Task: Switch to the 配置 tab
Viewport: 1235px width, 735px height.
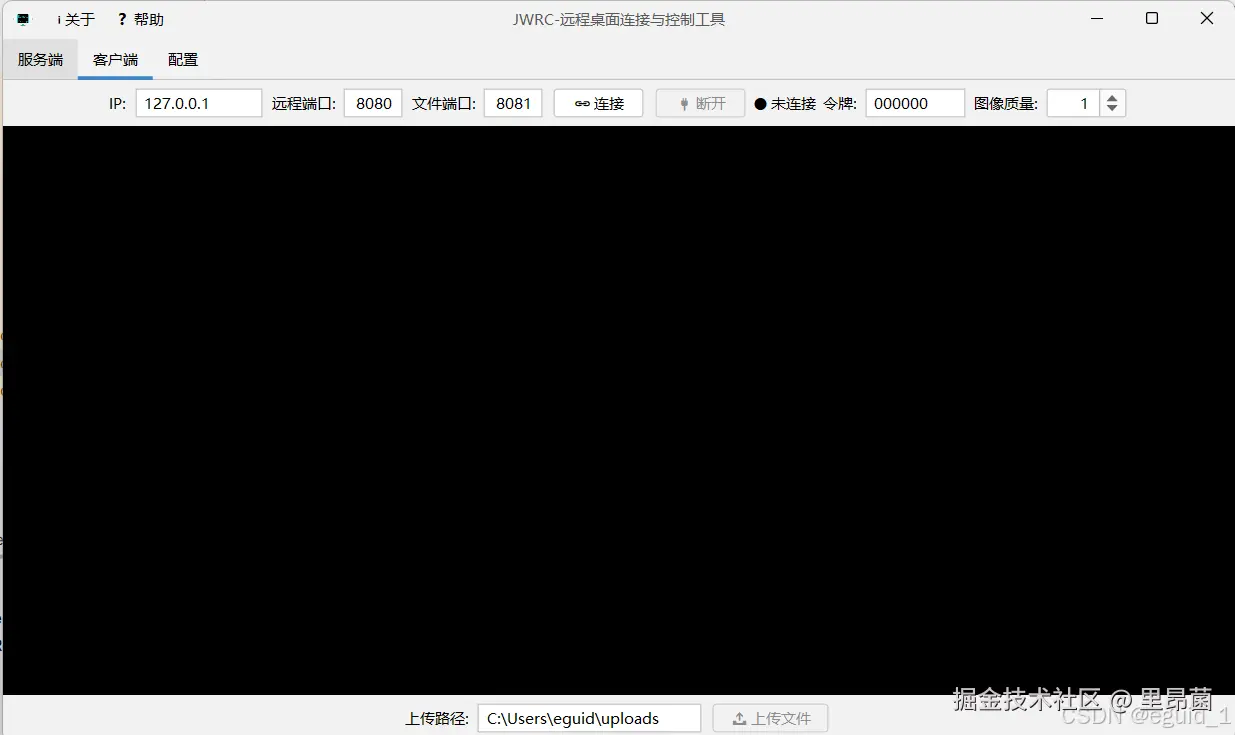Action: [x=182, y=59]
